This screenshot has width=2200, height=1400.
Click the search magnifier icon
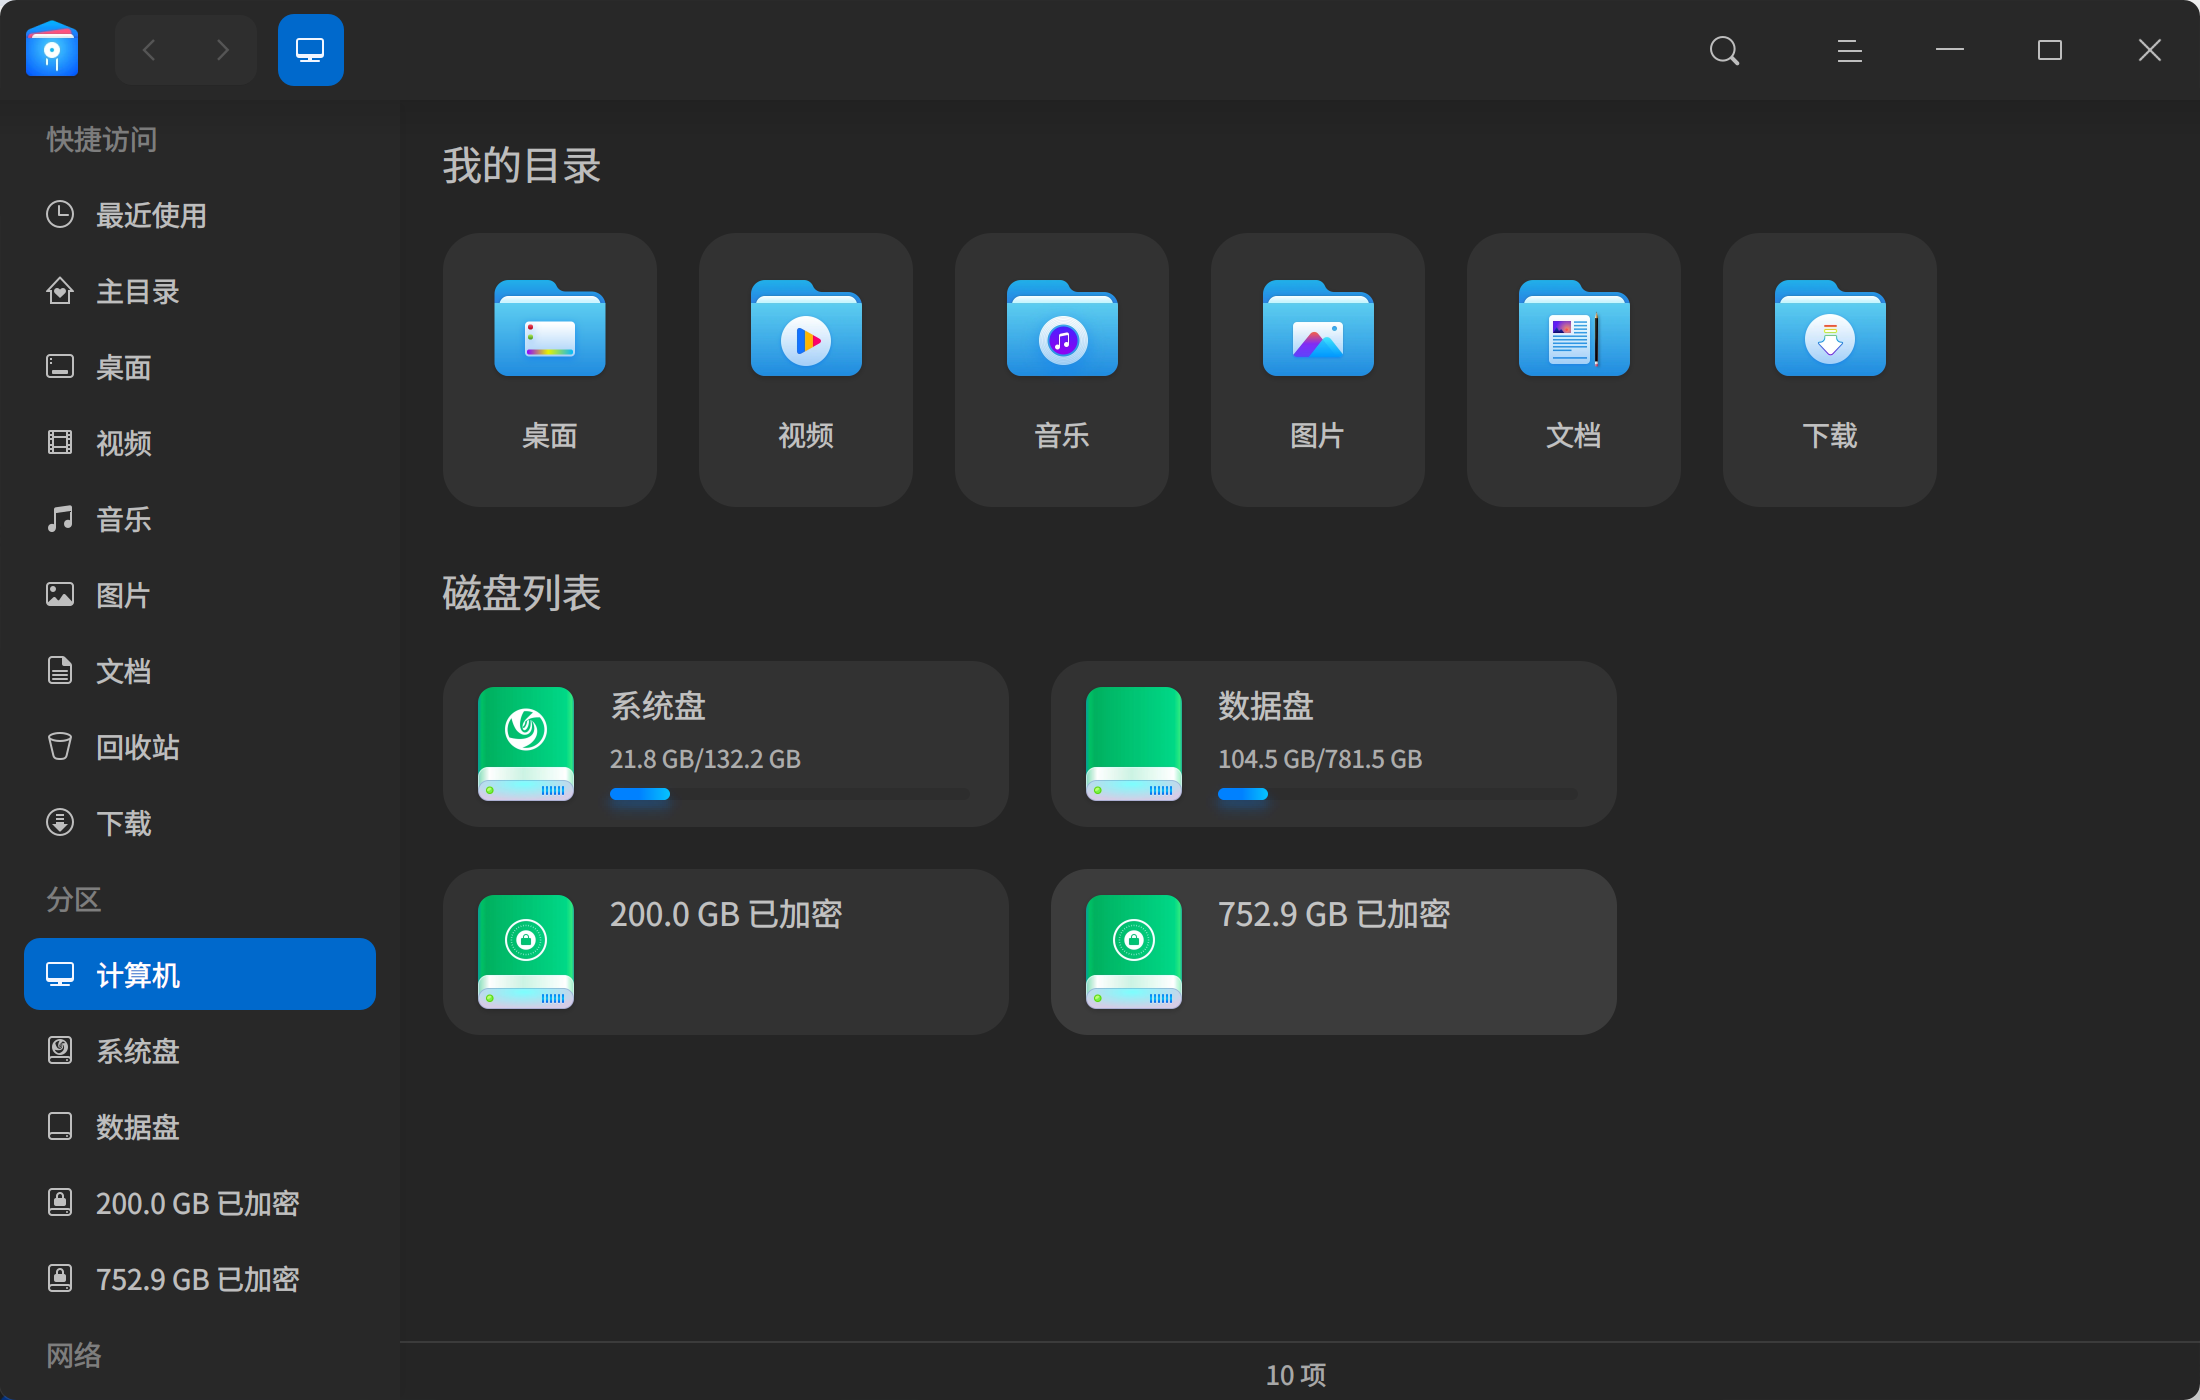[x=1724, y=50]
